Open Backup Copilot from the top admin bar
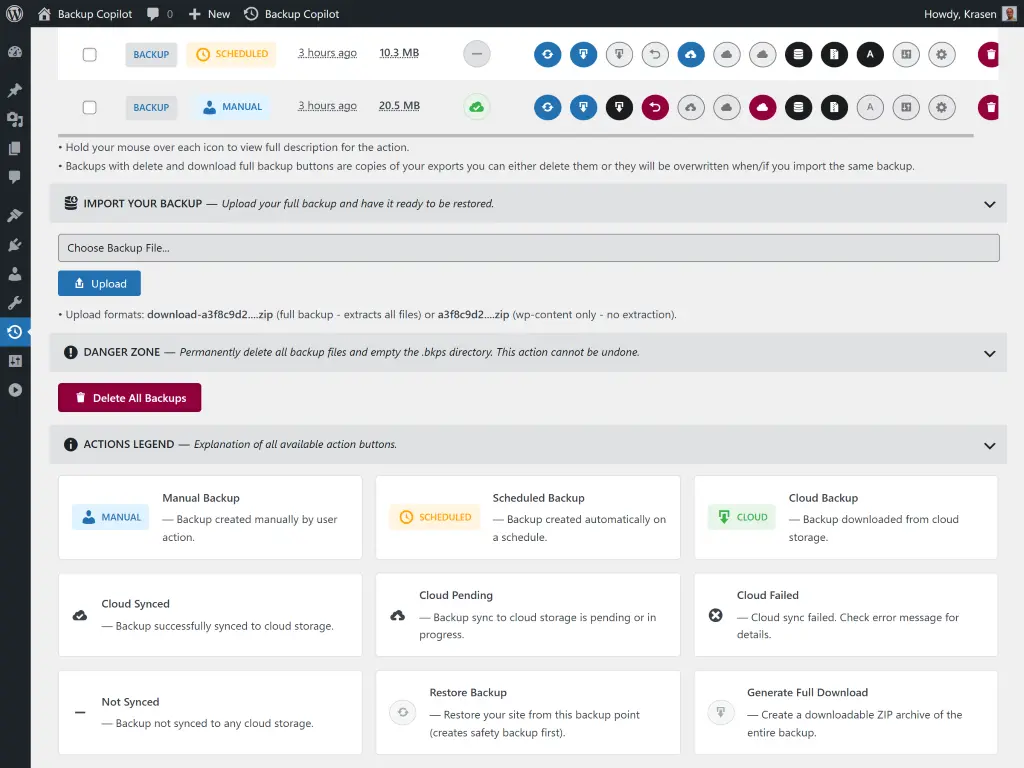This screenshot has height=768, width=1024. pos(291,14)
